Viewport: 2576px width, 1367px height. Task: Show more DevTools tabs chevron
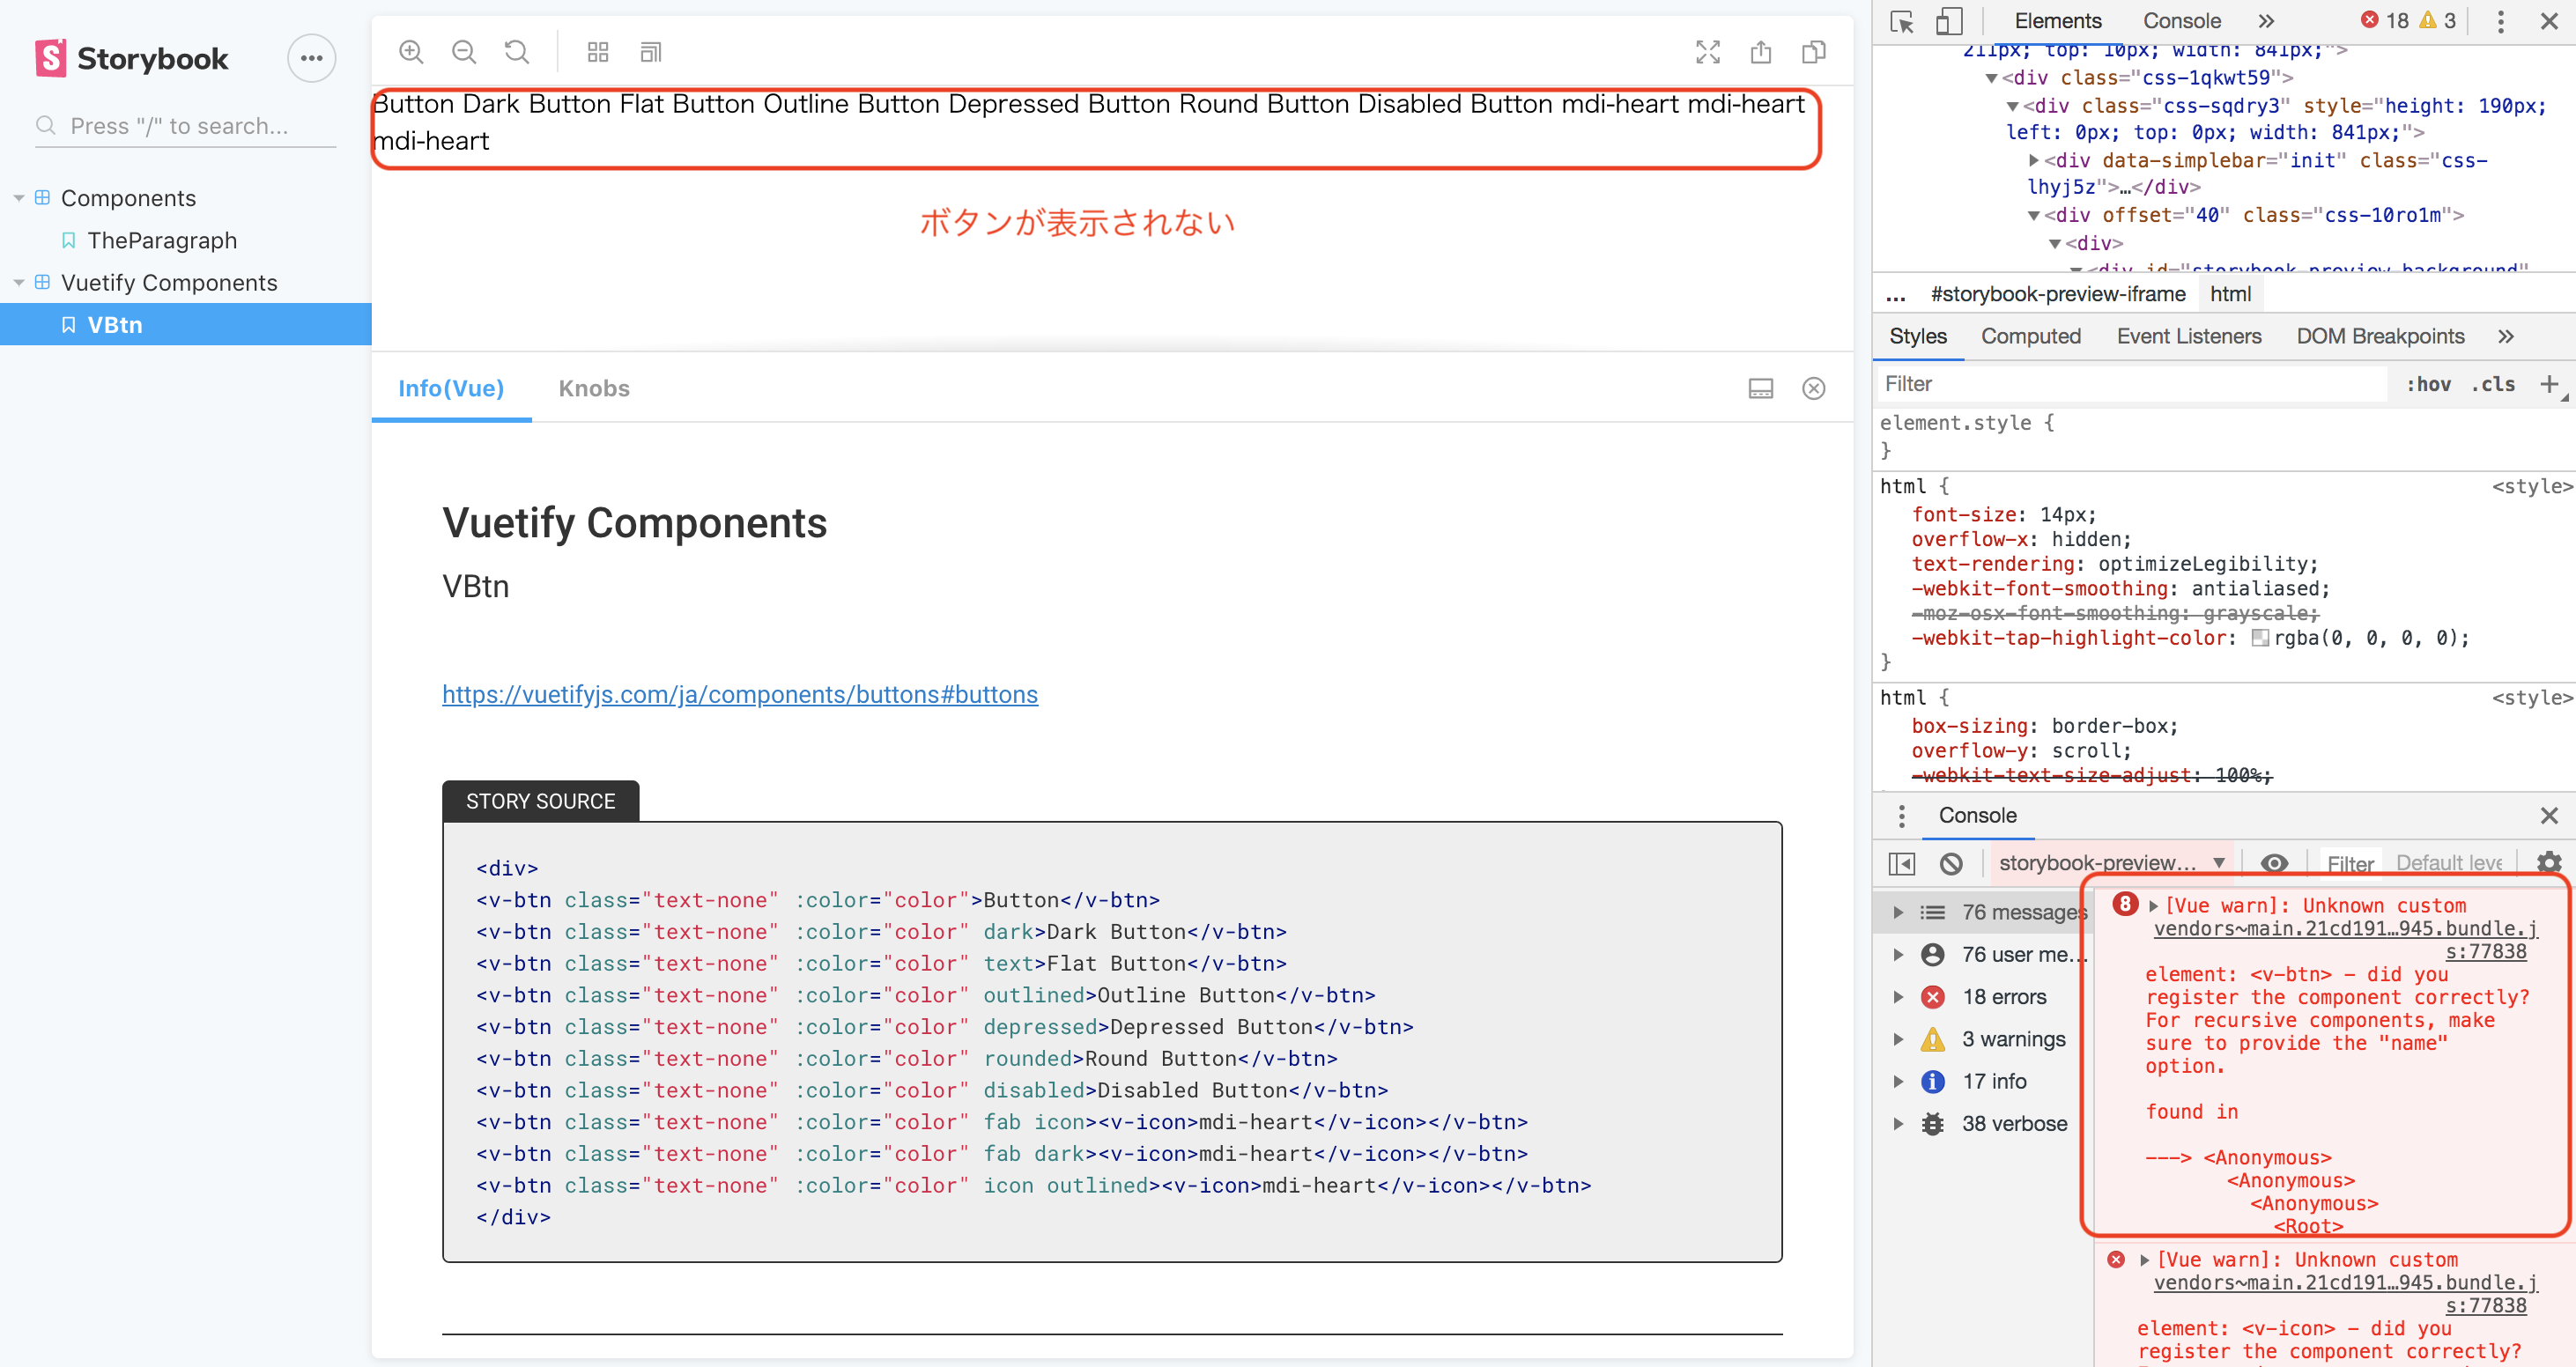2266,21
